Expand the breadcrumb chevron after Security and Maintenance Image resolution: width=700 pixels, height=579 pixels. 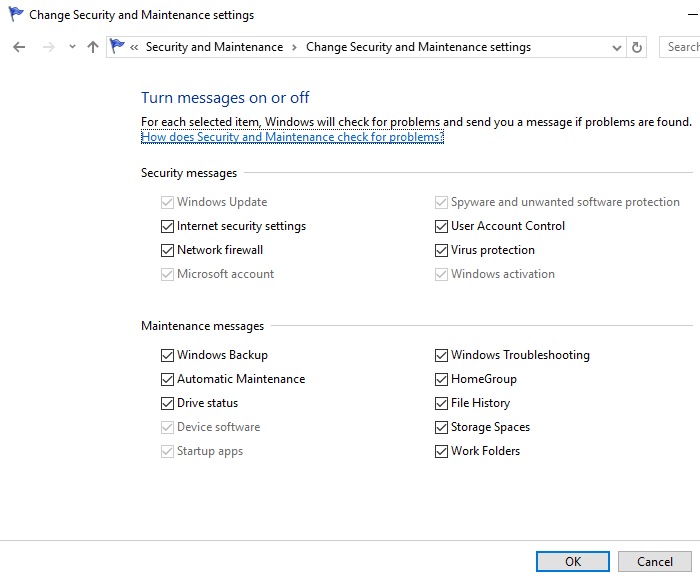click(295, 47)
